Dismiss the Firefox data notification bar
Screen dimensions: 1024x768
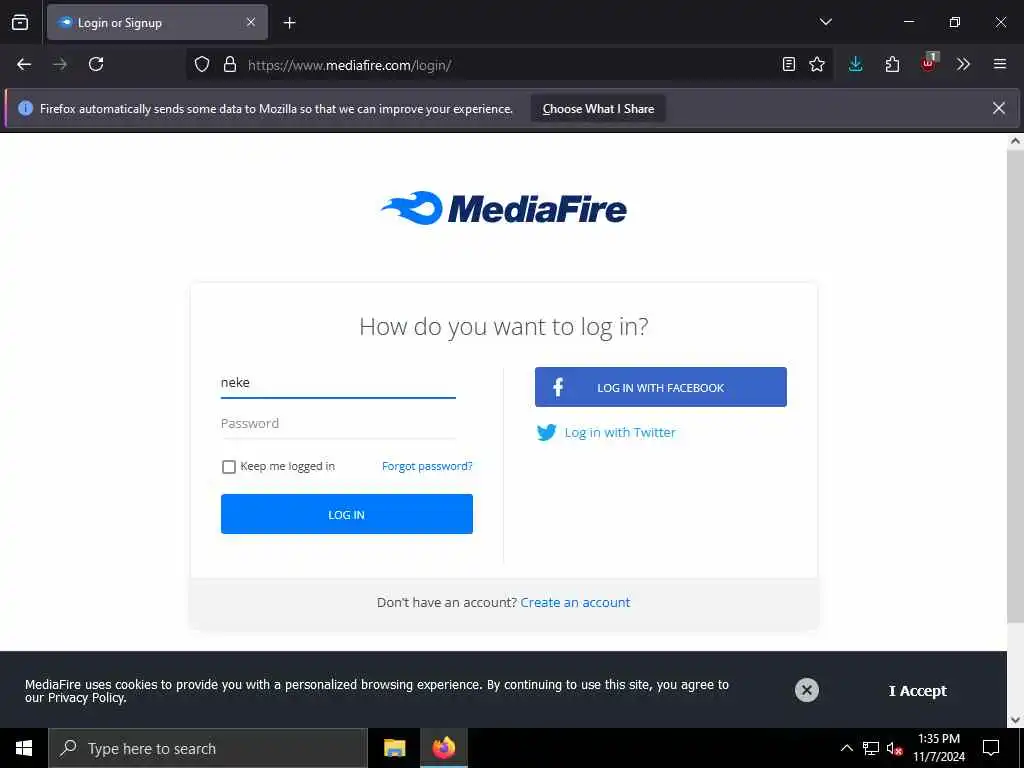(999, 108)
